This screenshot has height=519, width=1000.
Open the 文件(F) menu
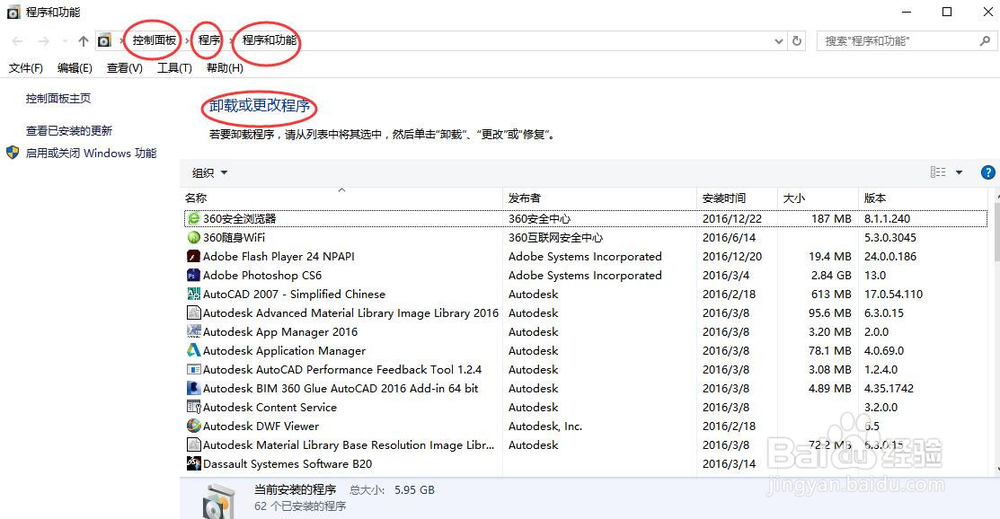click(26, 68)
